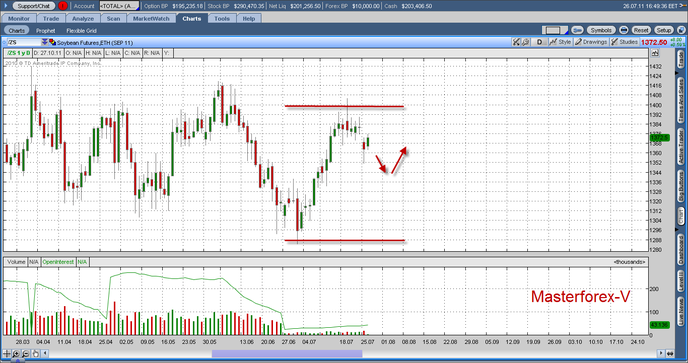Click the chart mode icon above price axis

tap(655, 53)
